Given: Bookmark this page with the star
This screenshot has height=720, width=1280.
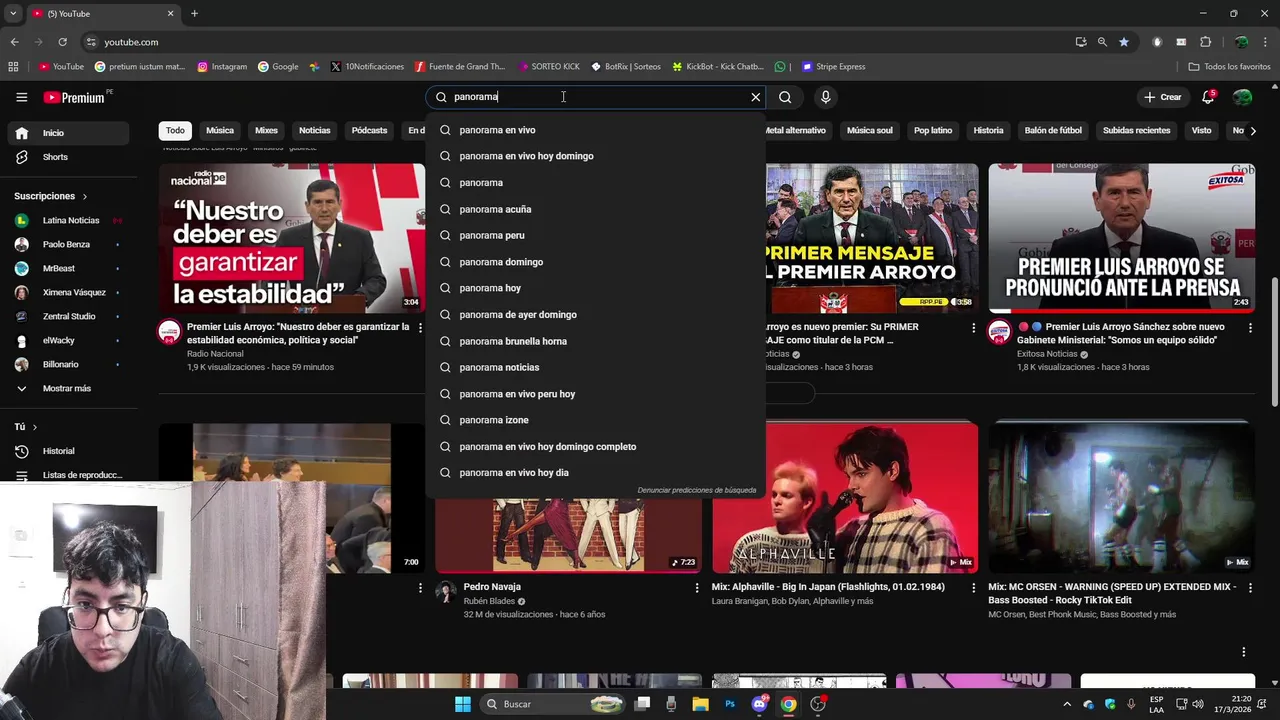Looking at the screenshot, I should [x=1124, y=42].
